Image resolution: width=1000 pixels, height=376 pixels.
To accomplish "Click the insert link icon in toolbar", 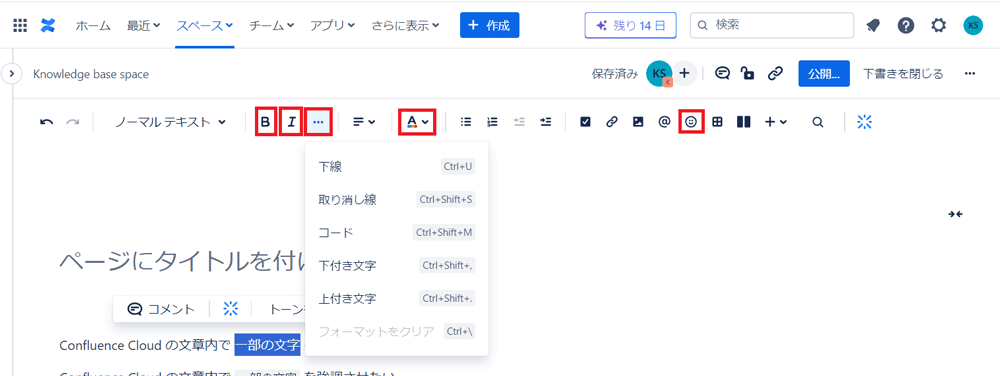I will [x=612, y=122].
